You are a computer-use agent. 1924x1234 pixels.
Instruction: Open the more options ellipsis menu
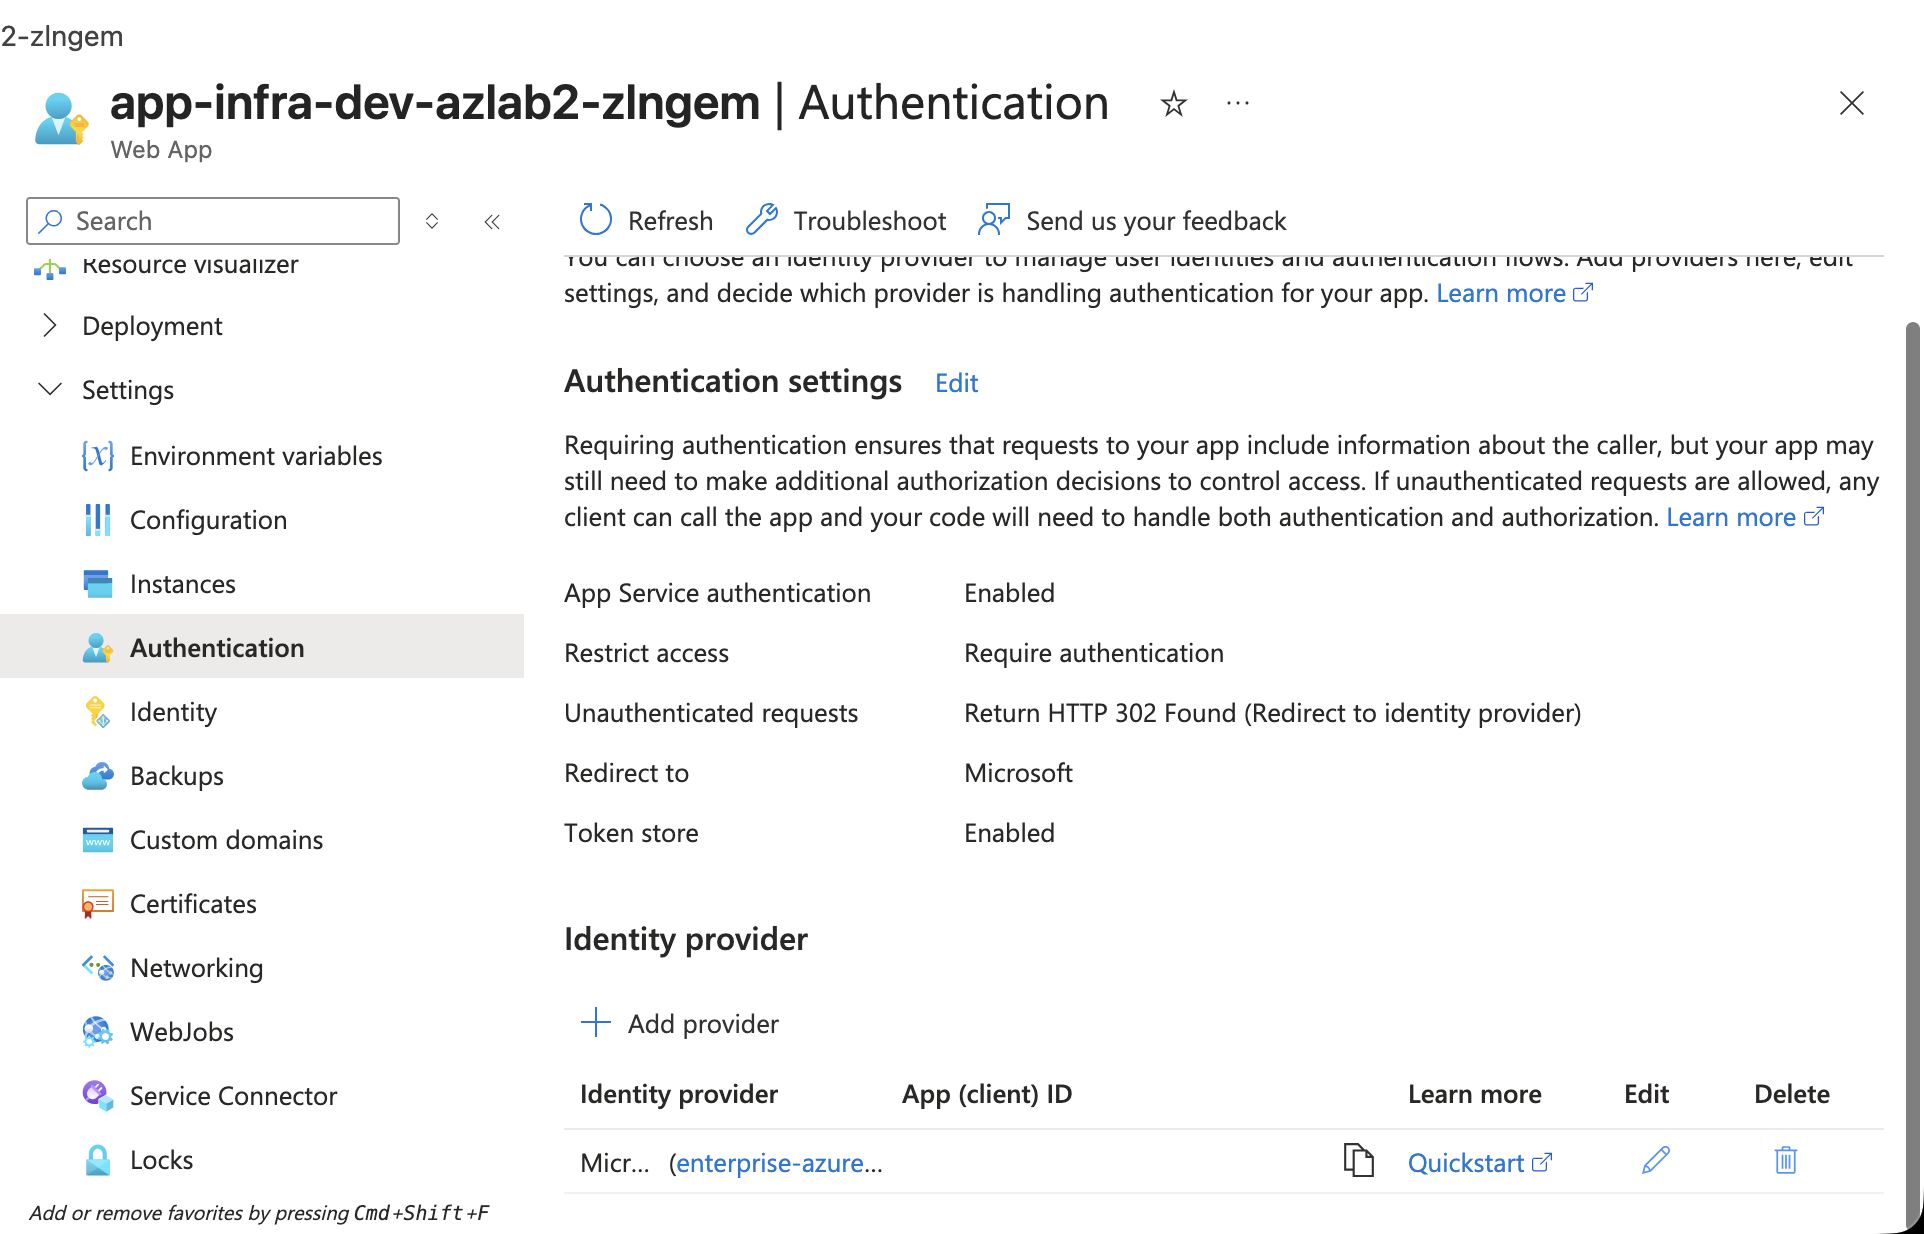tap(1238, 103)
